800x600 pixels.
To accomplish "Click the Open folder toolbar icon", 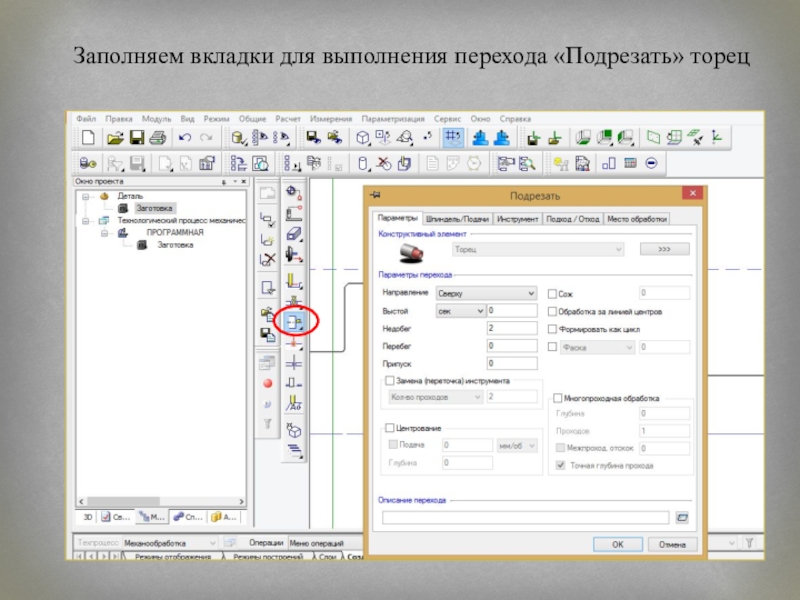I will pyautogui.click(x=114, y=137).
